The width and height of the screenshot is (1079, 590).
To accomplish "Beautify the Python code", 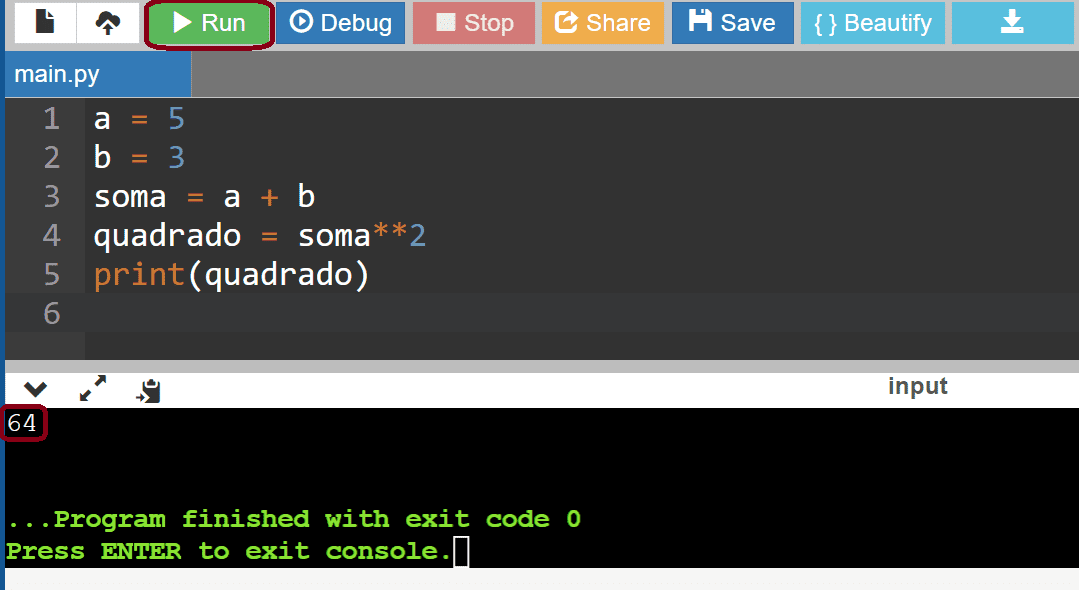I will pyautogui.click(x=872, y=22).
